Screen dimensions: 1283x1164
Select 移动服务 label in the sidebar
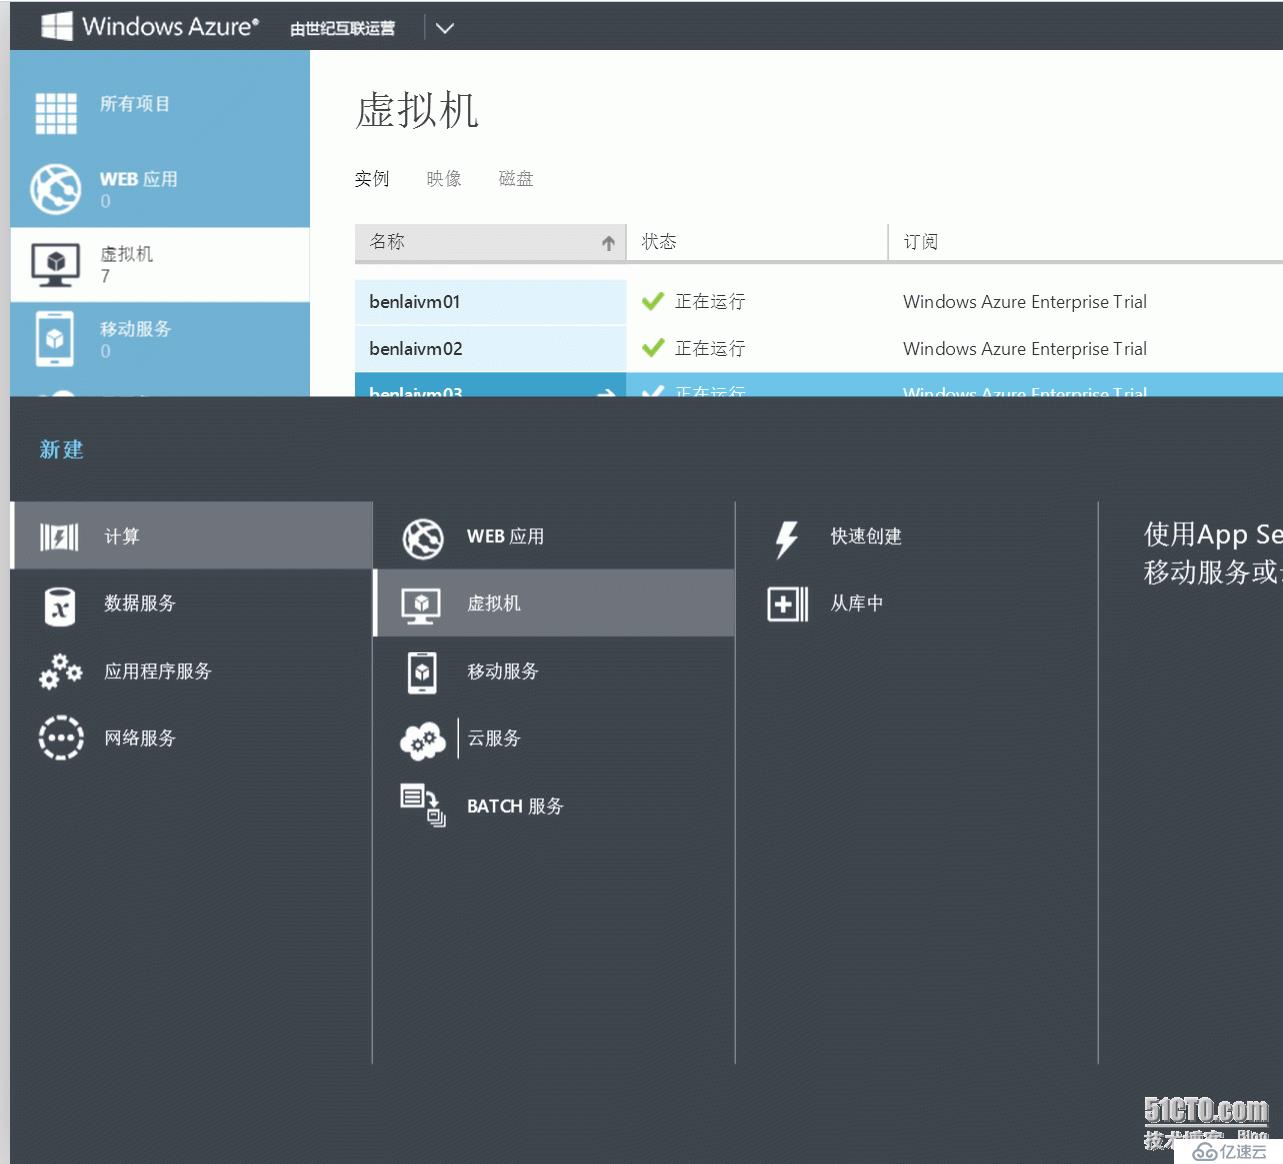point(135,329)
